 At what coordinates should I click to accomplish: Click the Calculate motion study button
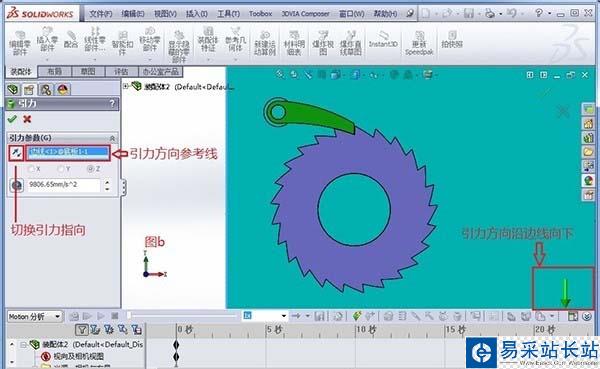click(x=74, y=316)
